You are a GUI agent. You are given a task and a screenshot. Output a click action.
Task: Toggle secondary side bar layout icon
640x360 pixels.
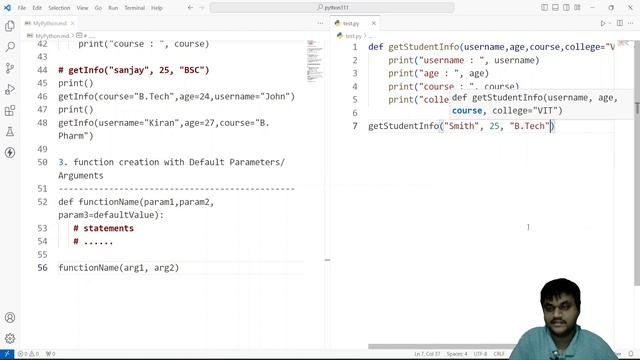click(566, 7)
